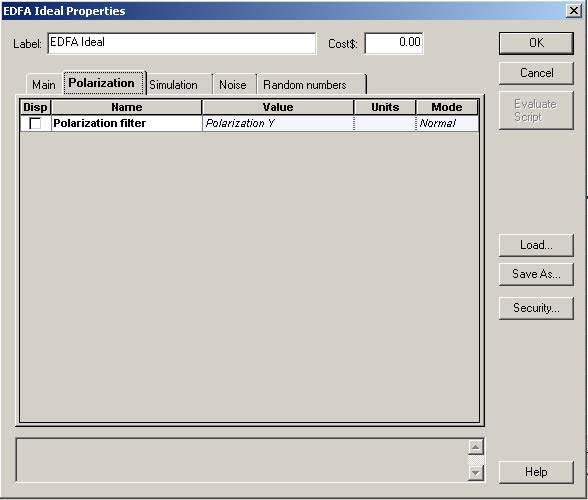Edit the Cost$ value field

pos(394,43)
